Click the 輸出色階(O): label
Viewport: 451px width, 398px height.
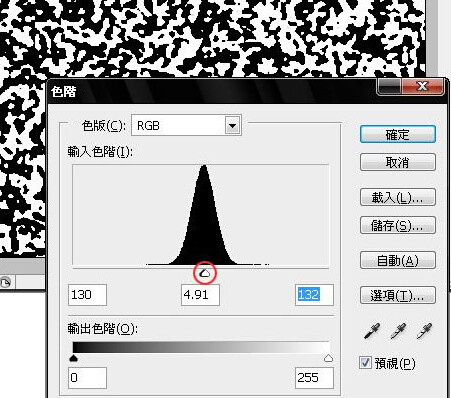[103, 329]
